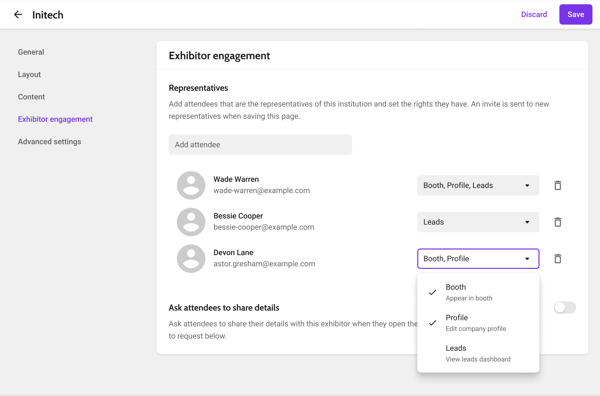Click Wade Warren's avatar icon

tap(191, 185)
